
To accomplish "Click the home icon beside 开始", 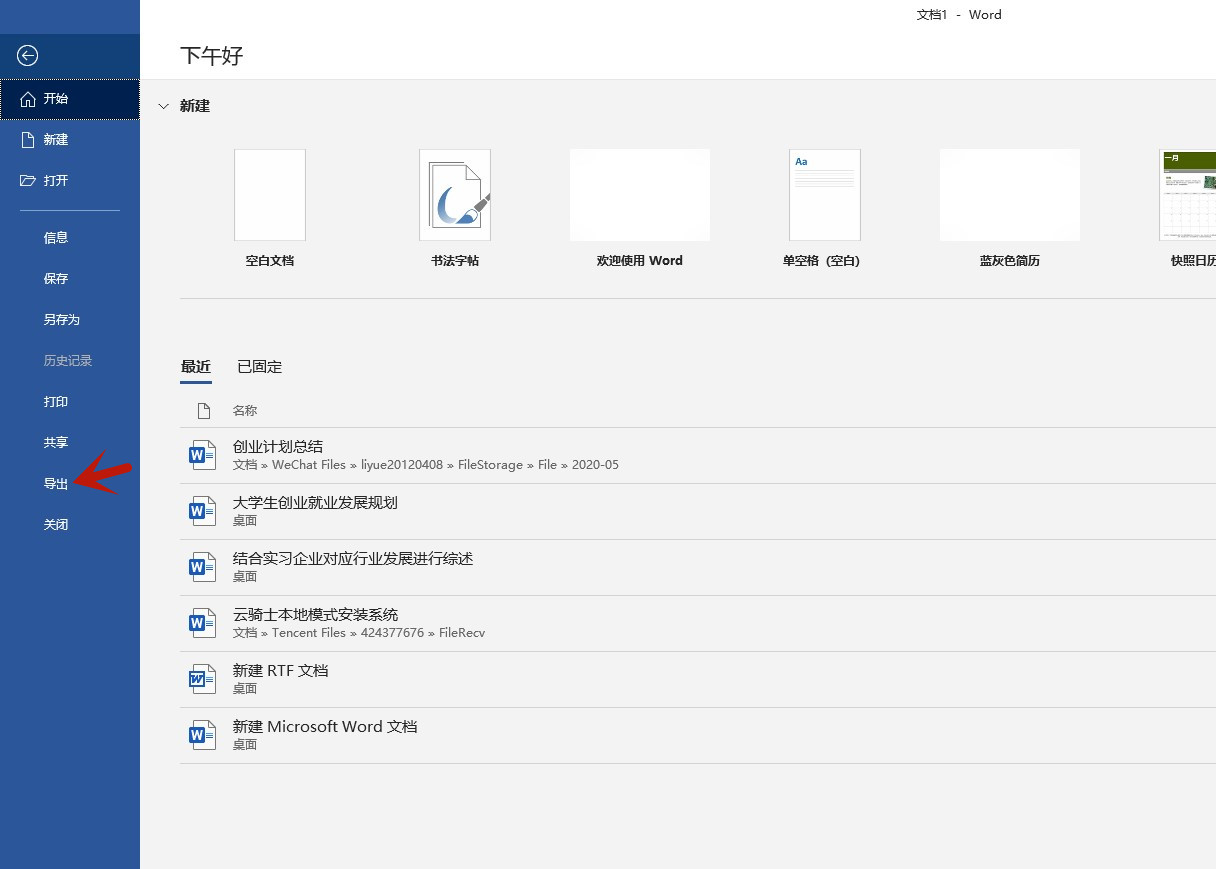I will point(28,99).
